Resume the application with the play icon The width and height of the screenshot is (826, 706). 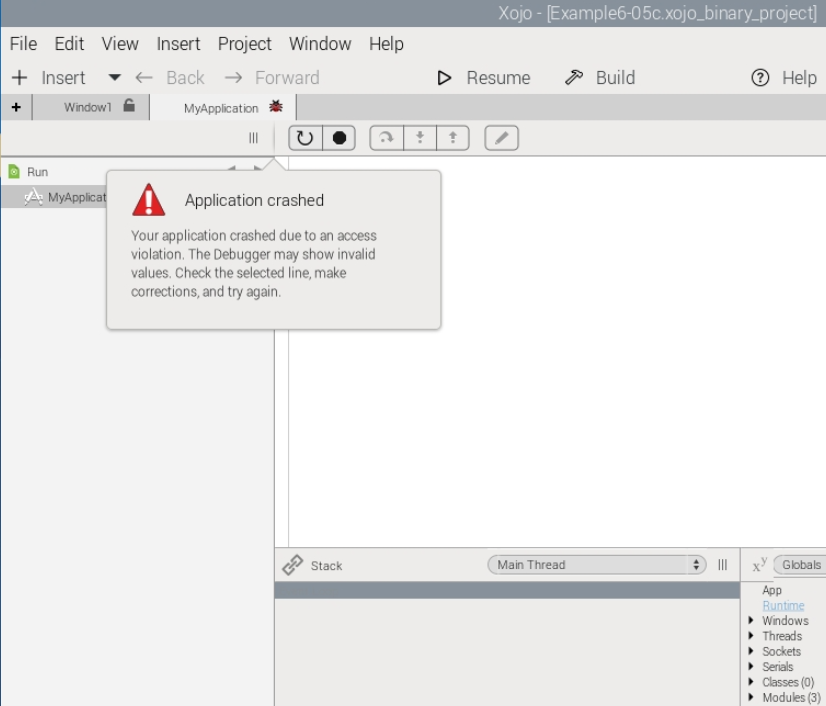tap(444, 78)
